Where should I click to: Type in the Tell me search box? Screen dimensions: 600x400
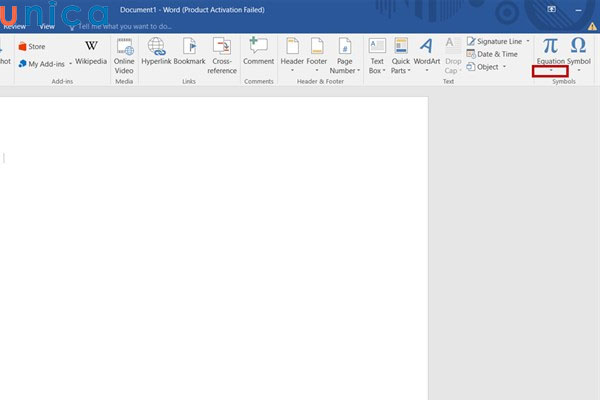125,27
